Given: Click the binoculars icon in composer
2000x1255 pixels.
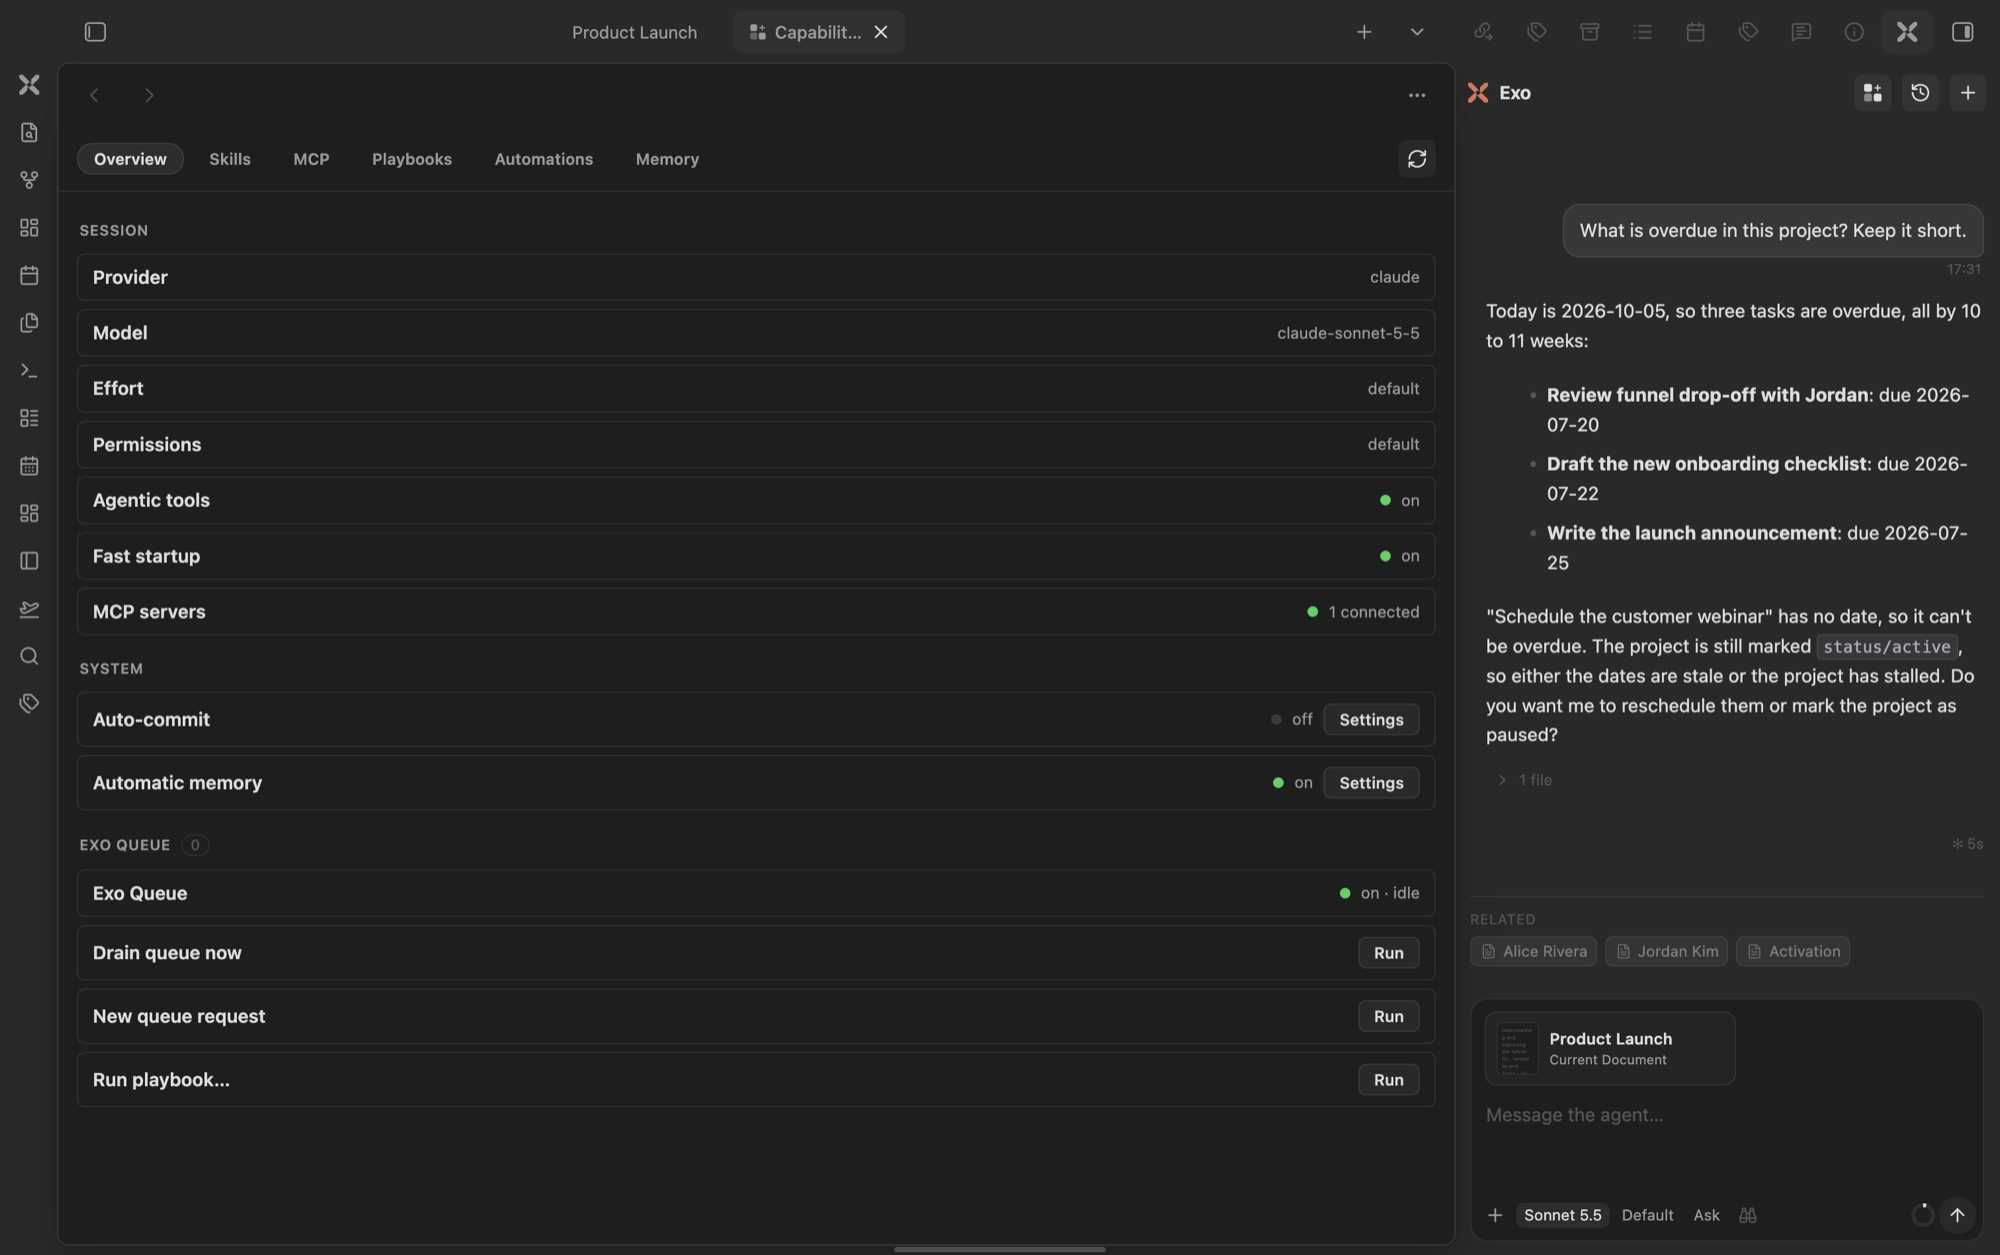Looking at the screenshot, I should tap(1747, 1215).
